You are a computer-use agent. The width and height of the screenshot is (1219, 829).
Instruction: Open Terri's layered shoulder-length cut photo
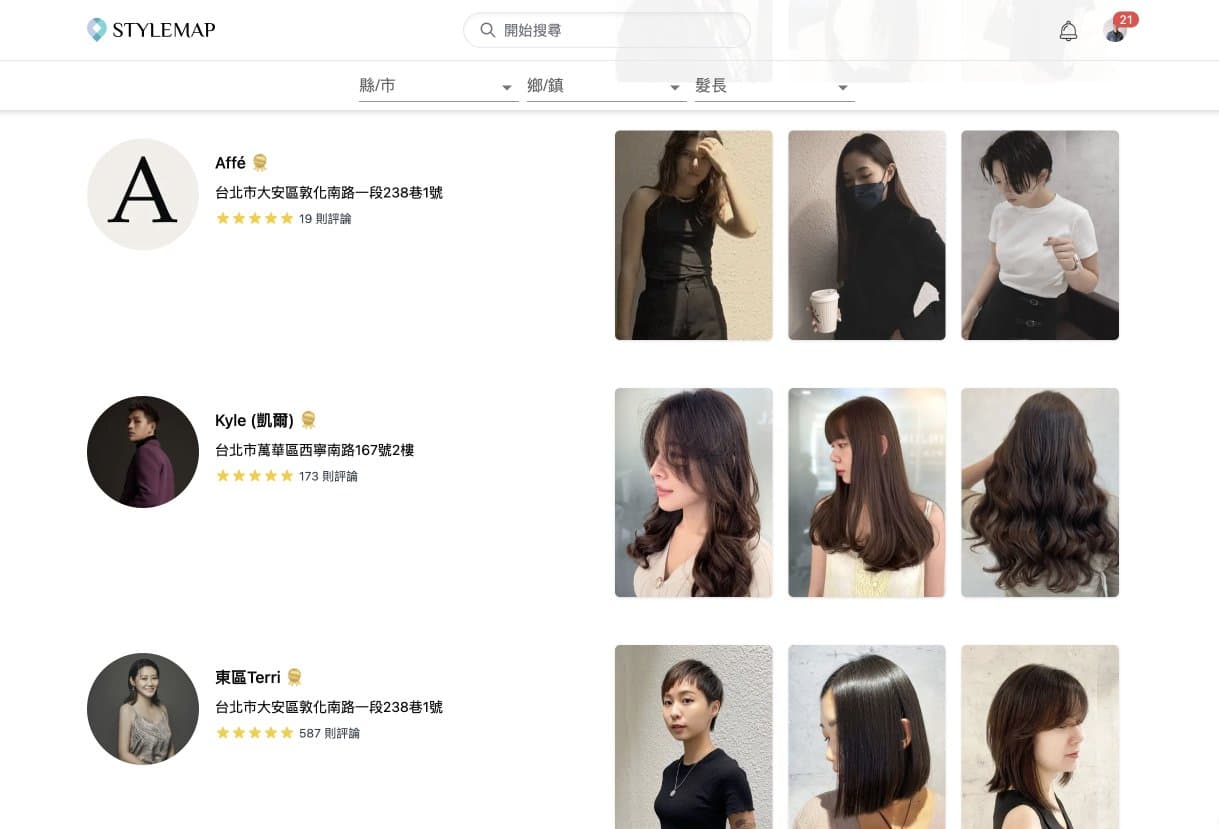pos(1040,737)
